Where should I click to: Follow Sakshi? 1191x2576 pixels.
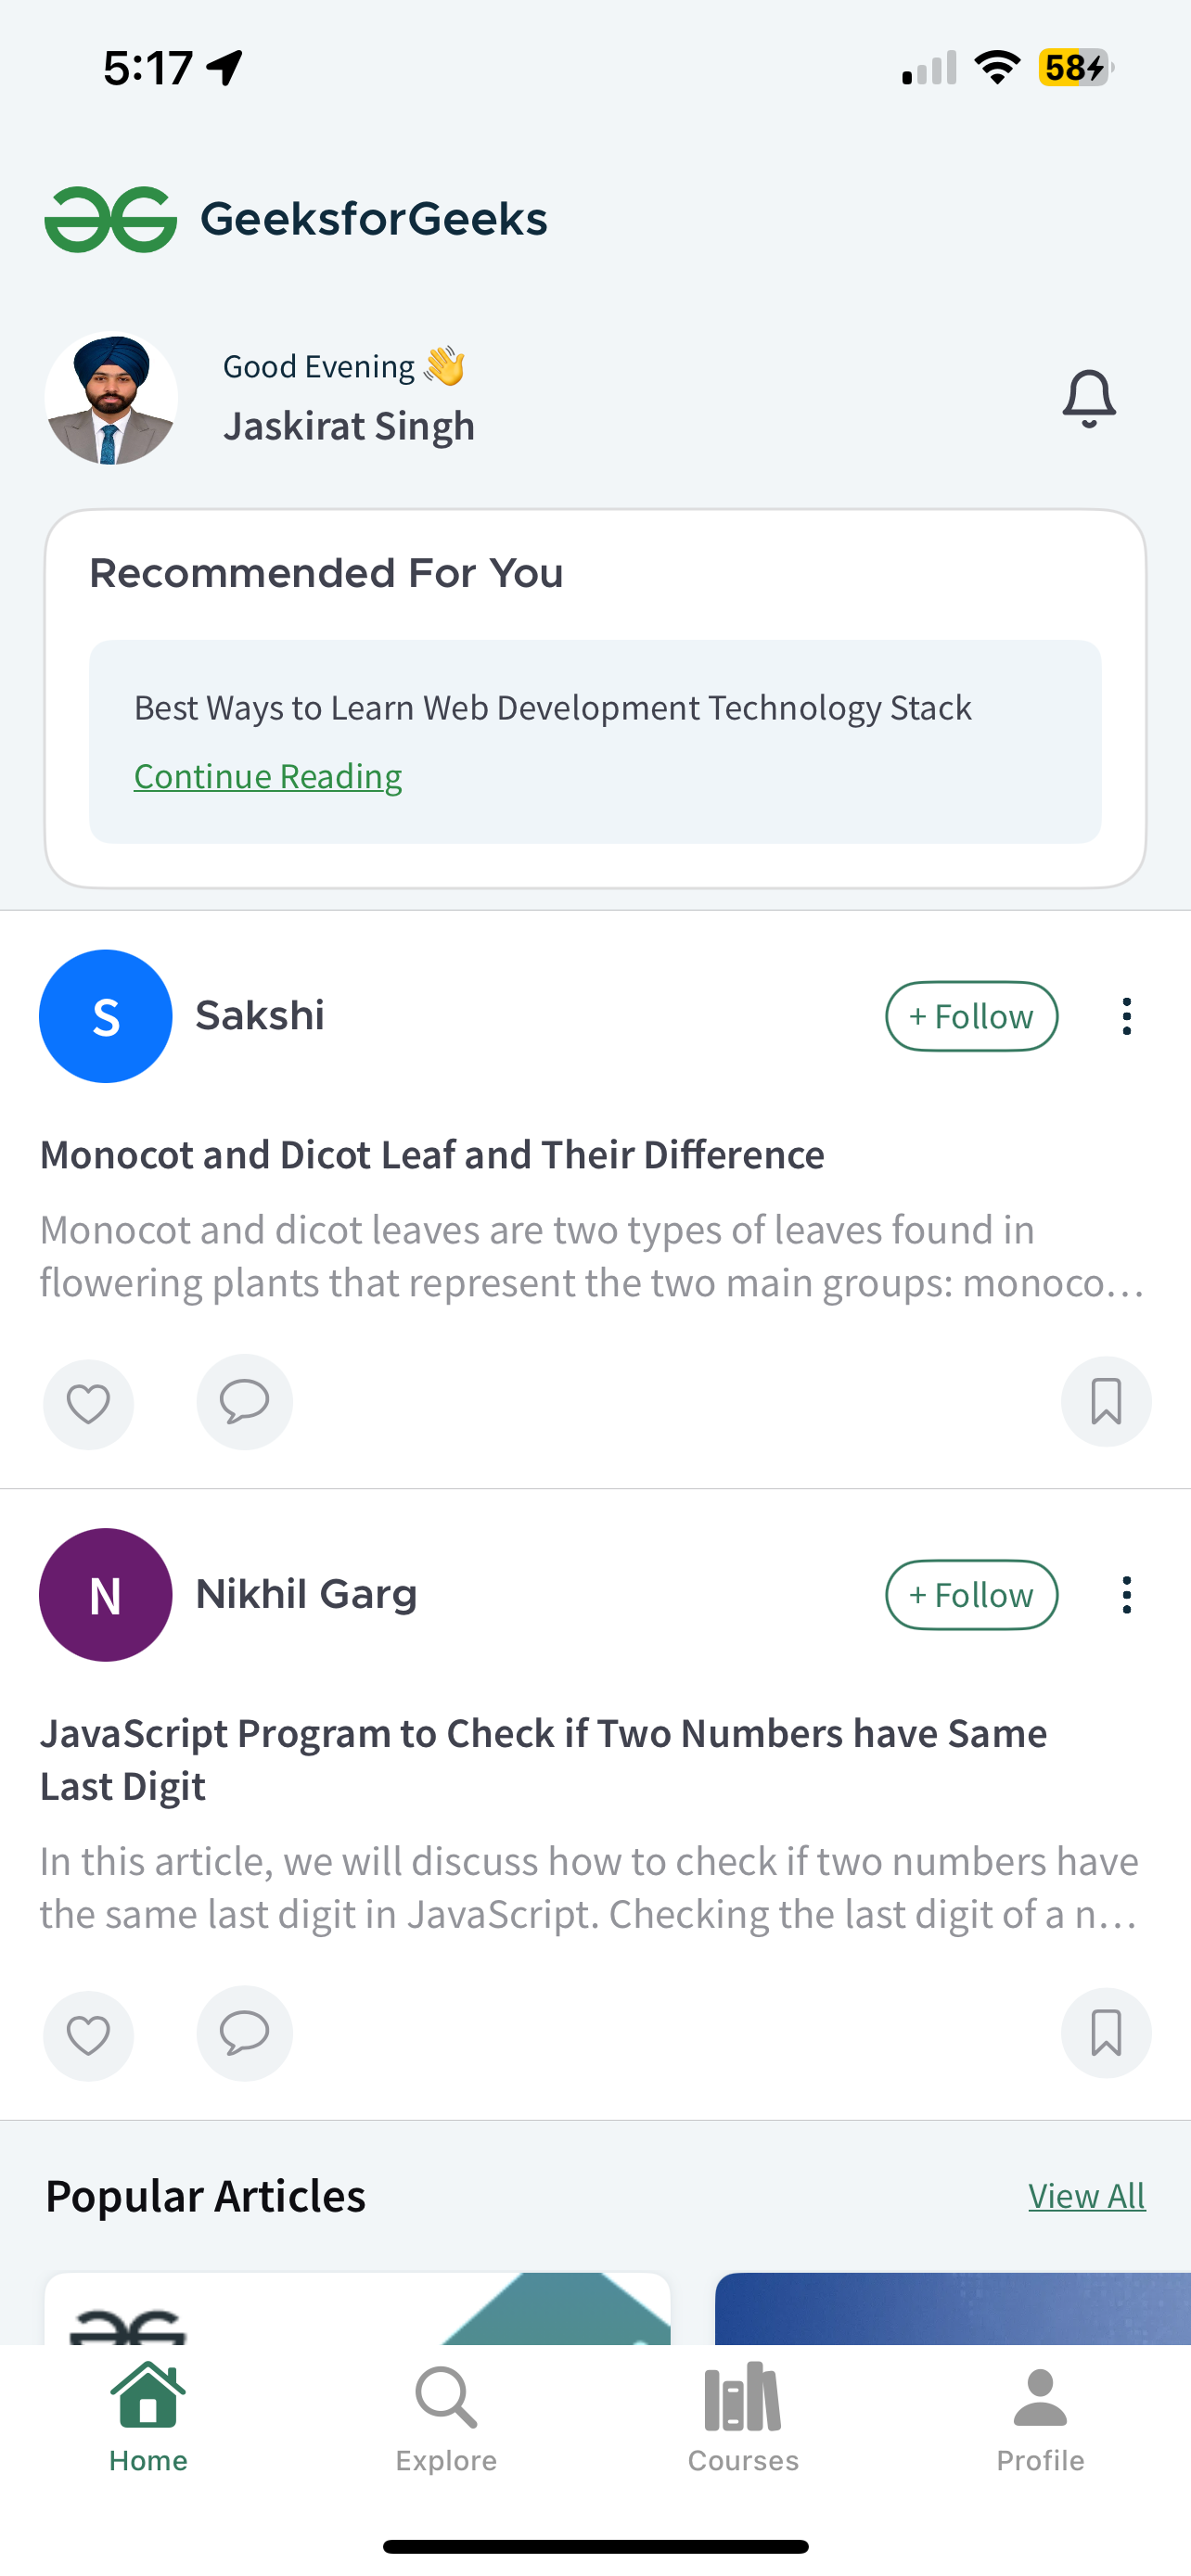(971, 1016)
